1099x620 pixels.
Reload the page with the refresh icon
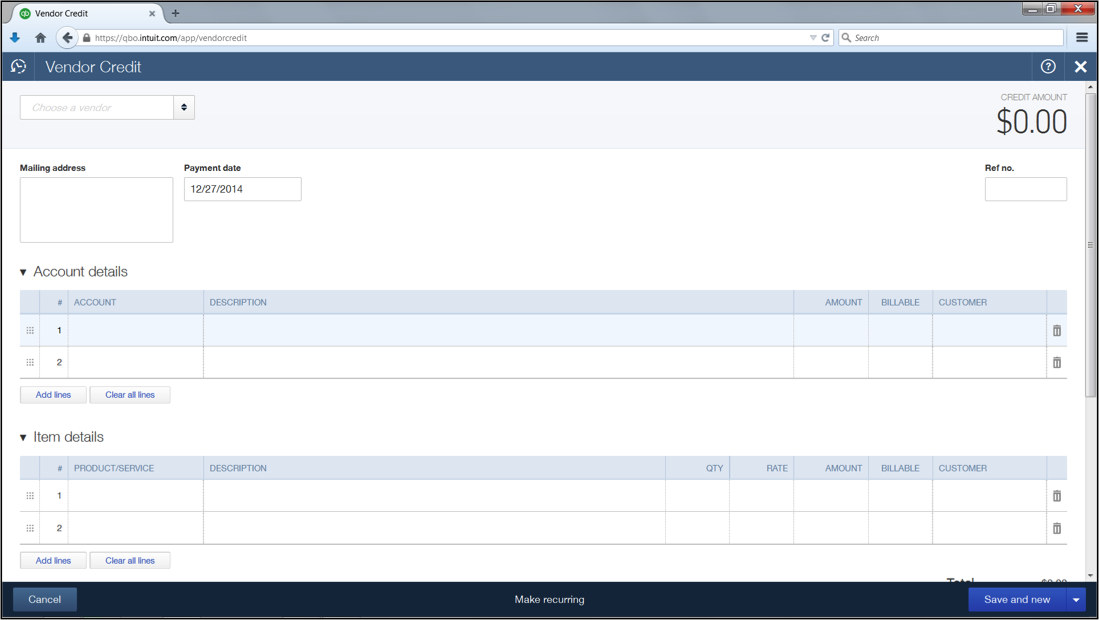[x=826, y=38]
